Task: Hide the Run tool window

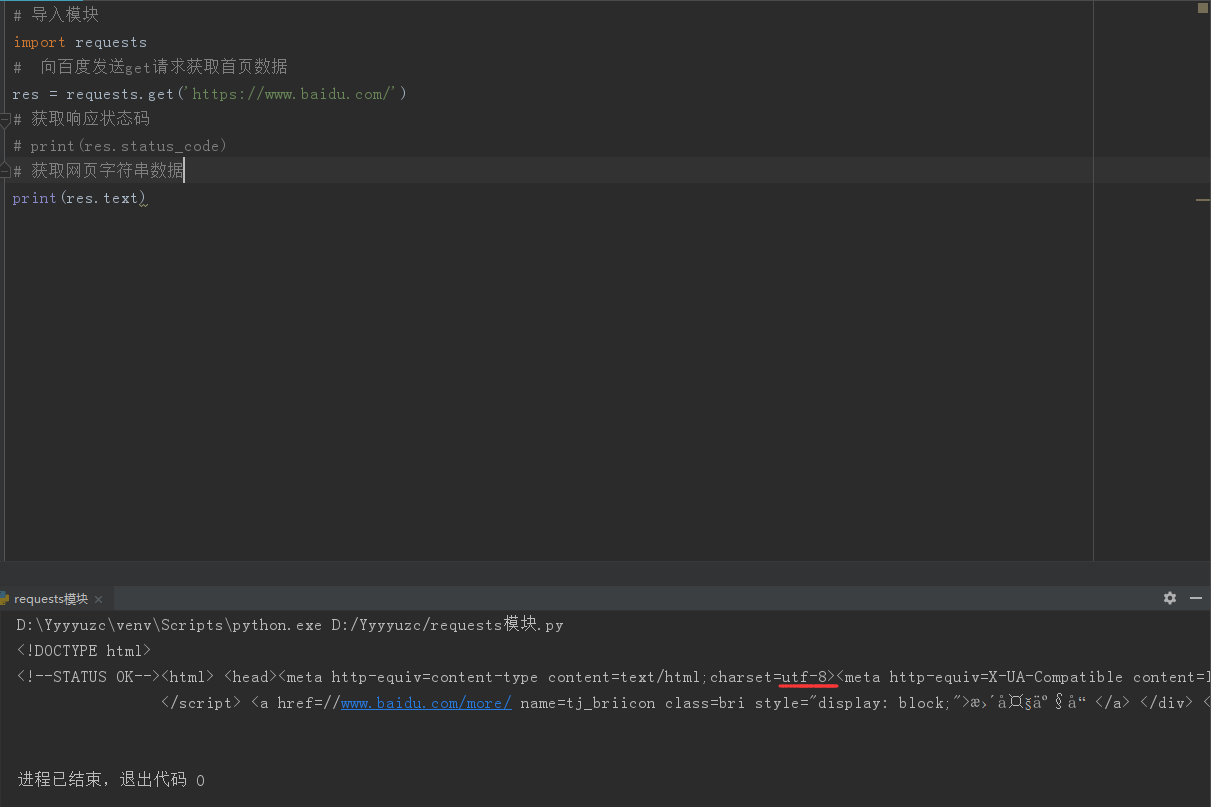Action: coord(1195,598)
